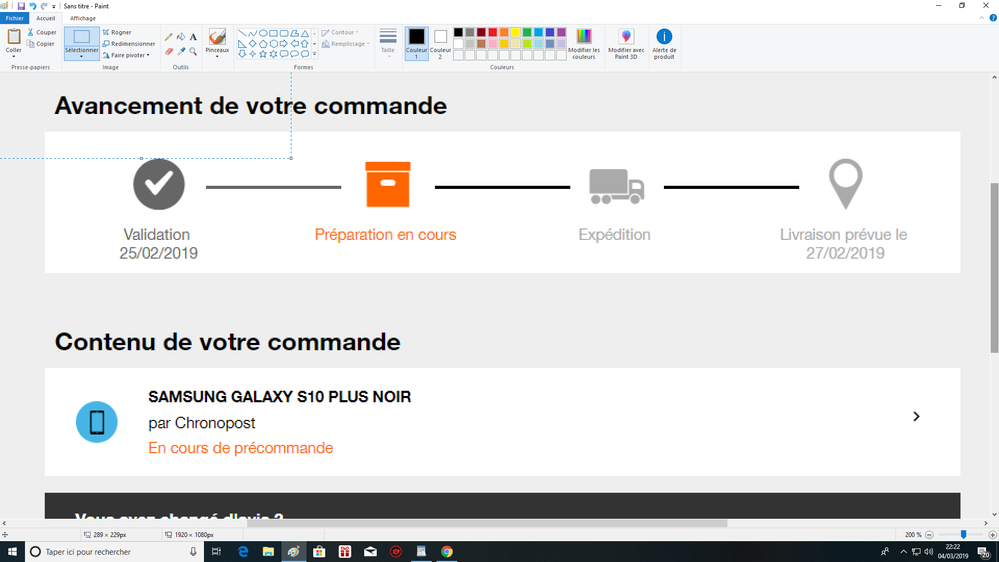Screen dimensions: 999x562
Task: Open Modifier les couleurs color editor
Action: coord(584,43)
